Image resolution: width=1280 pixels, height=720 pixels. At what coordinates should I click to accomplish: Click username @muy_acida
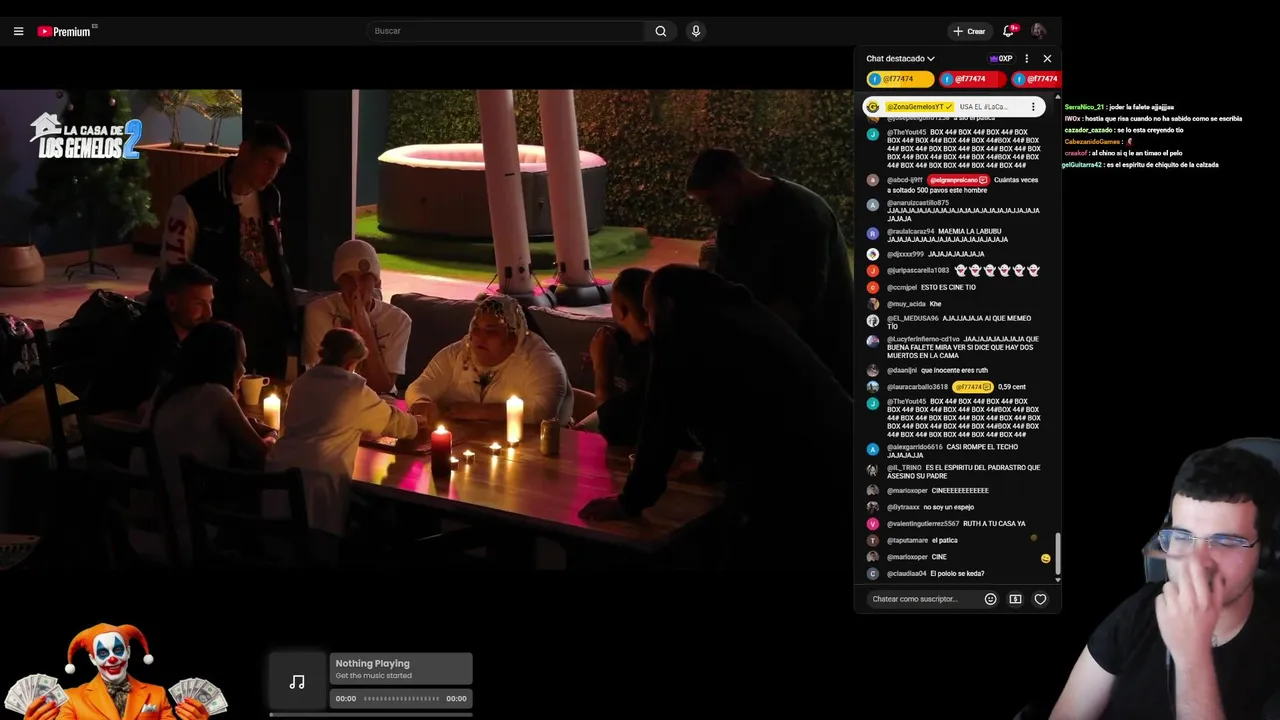(x=906, y=304)
